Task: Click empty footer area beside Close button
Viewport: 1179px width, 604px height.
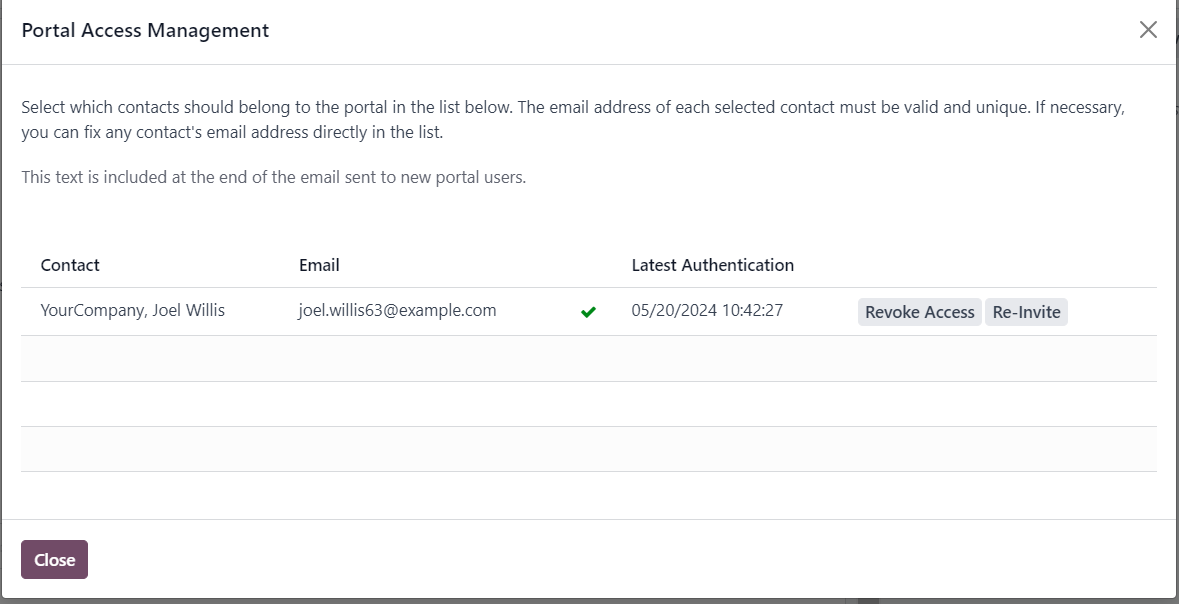Action: click(x=602, y=560)
